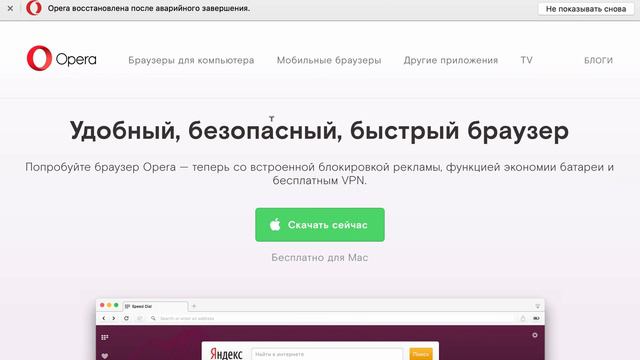Click the Apple icon on download button

pyautogui.click(x=275, y=224)
